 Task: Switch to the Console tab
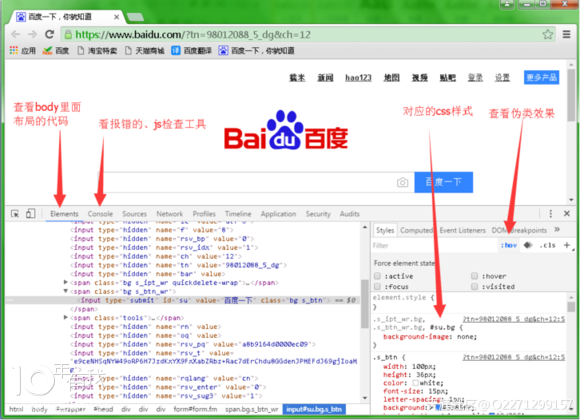pos(100,214)
